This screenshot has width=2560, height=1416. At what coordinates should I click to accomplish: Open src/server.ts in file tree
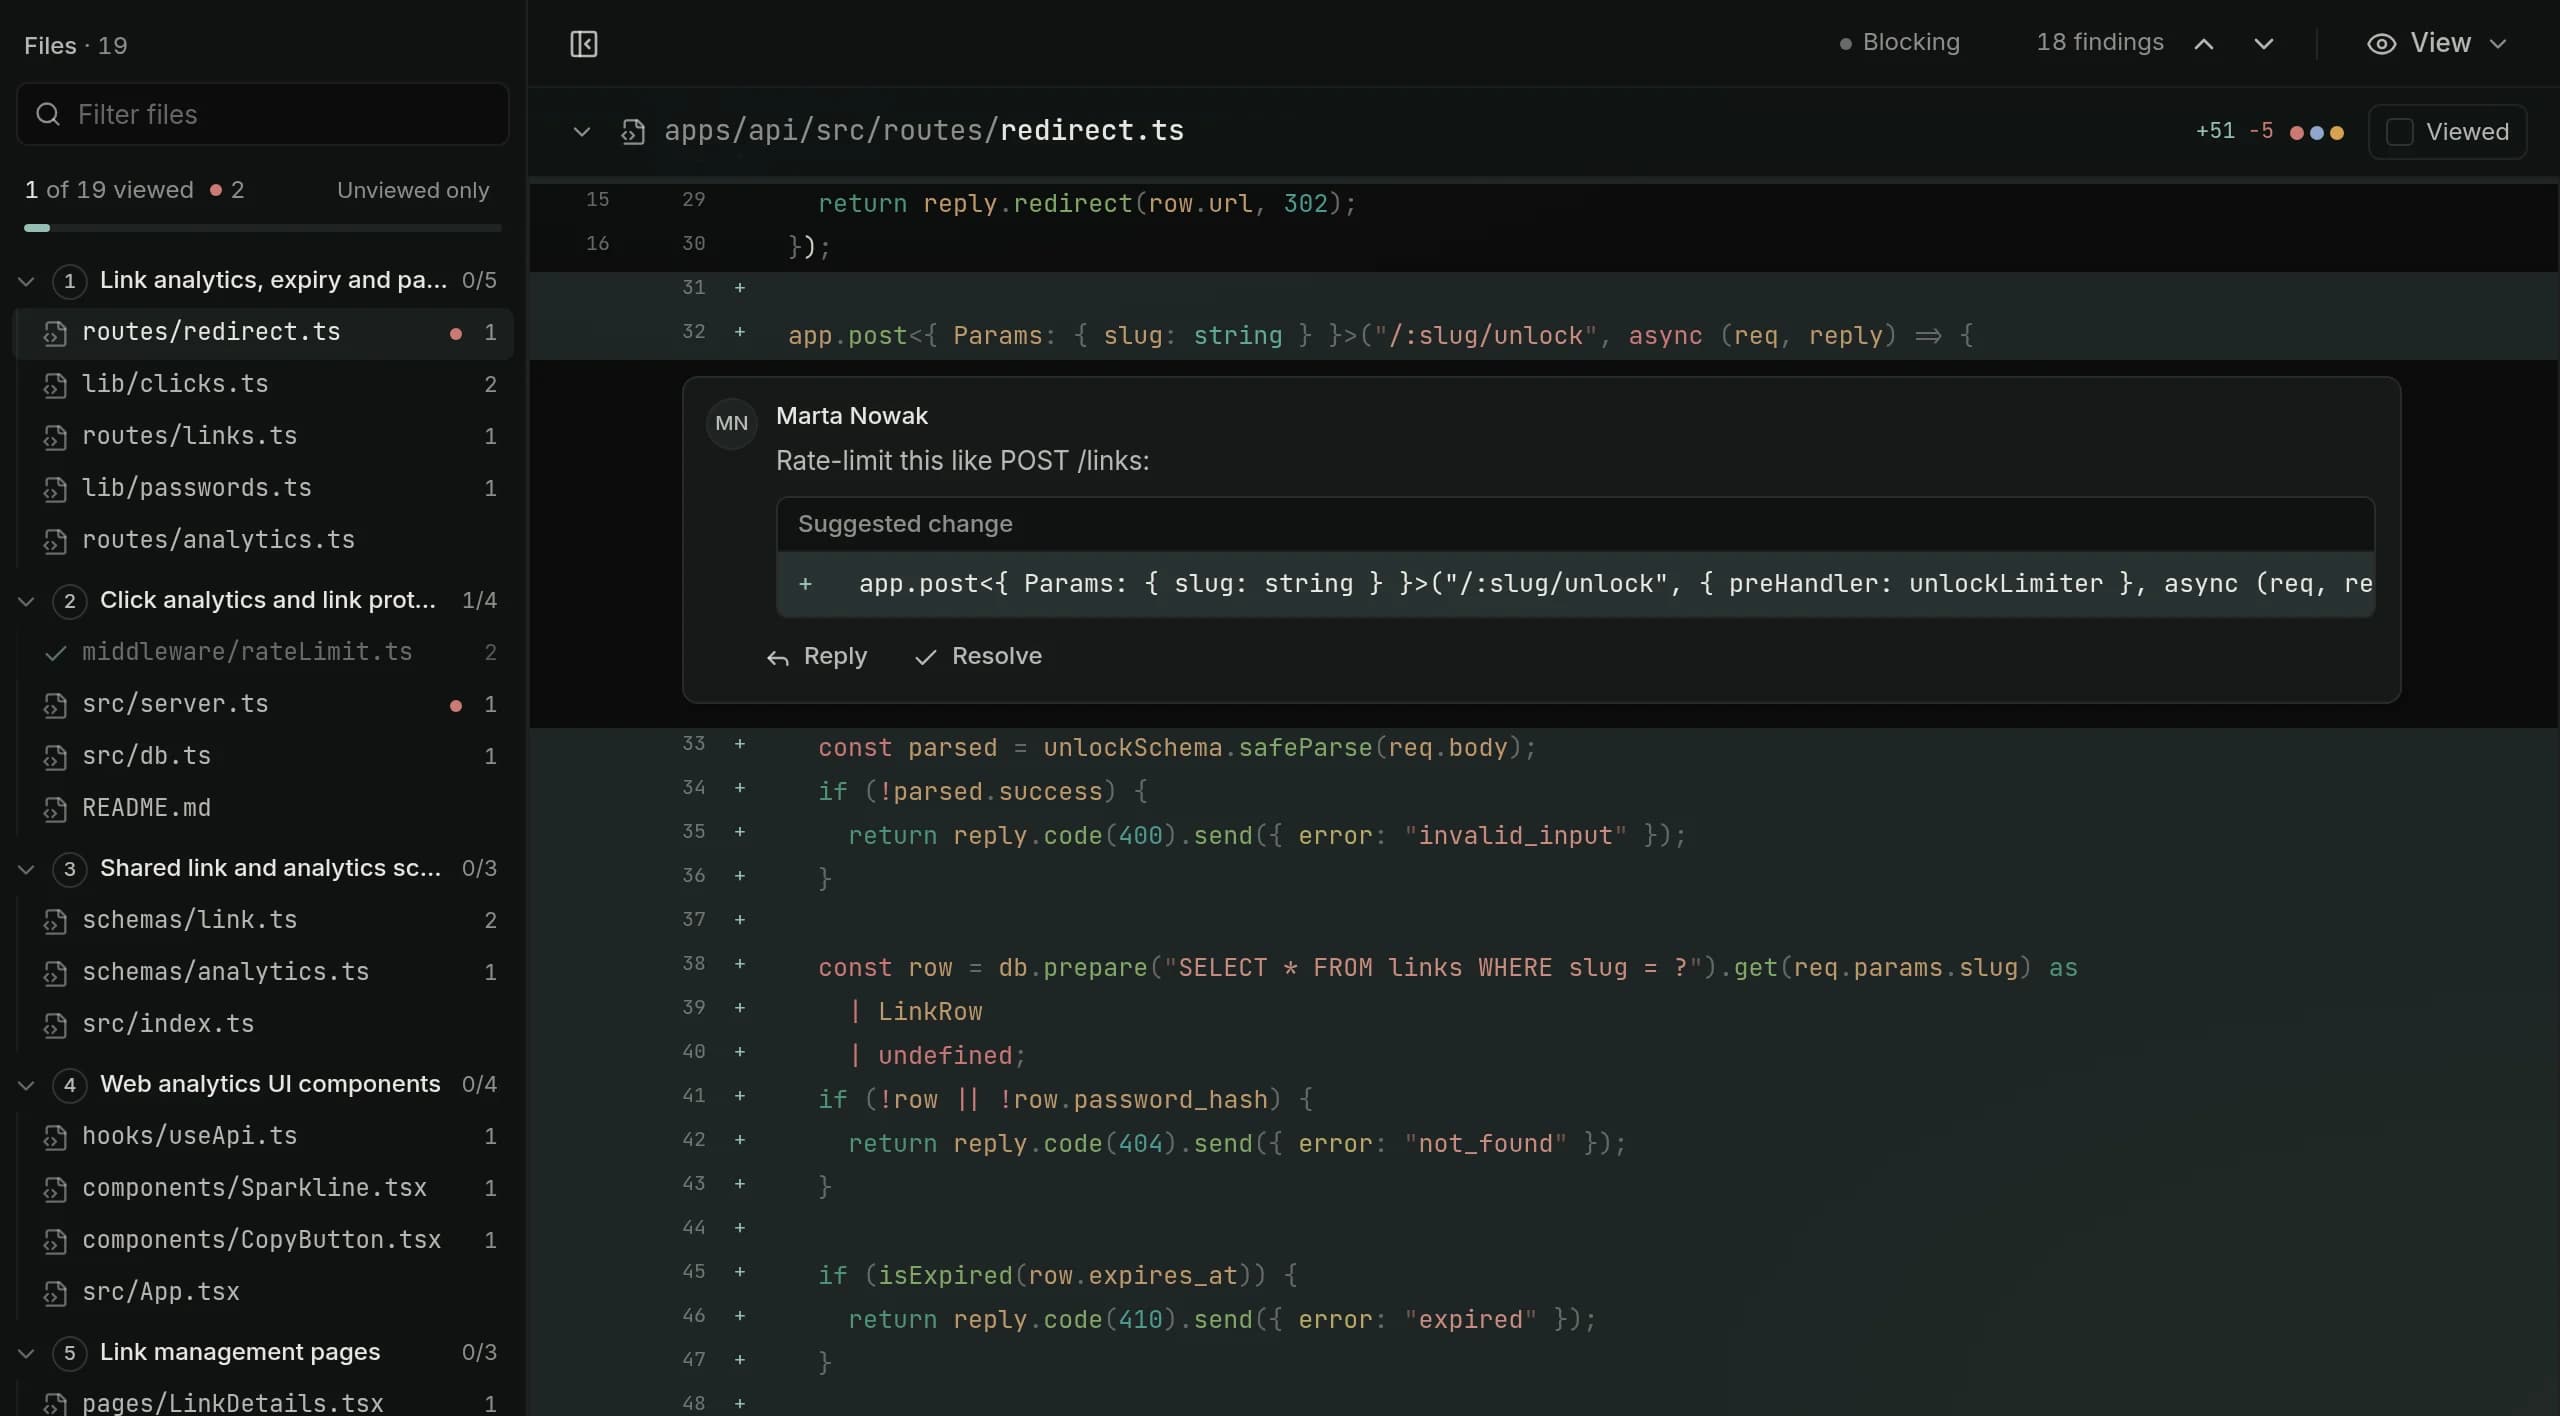point(263,705)
